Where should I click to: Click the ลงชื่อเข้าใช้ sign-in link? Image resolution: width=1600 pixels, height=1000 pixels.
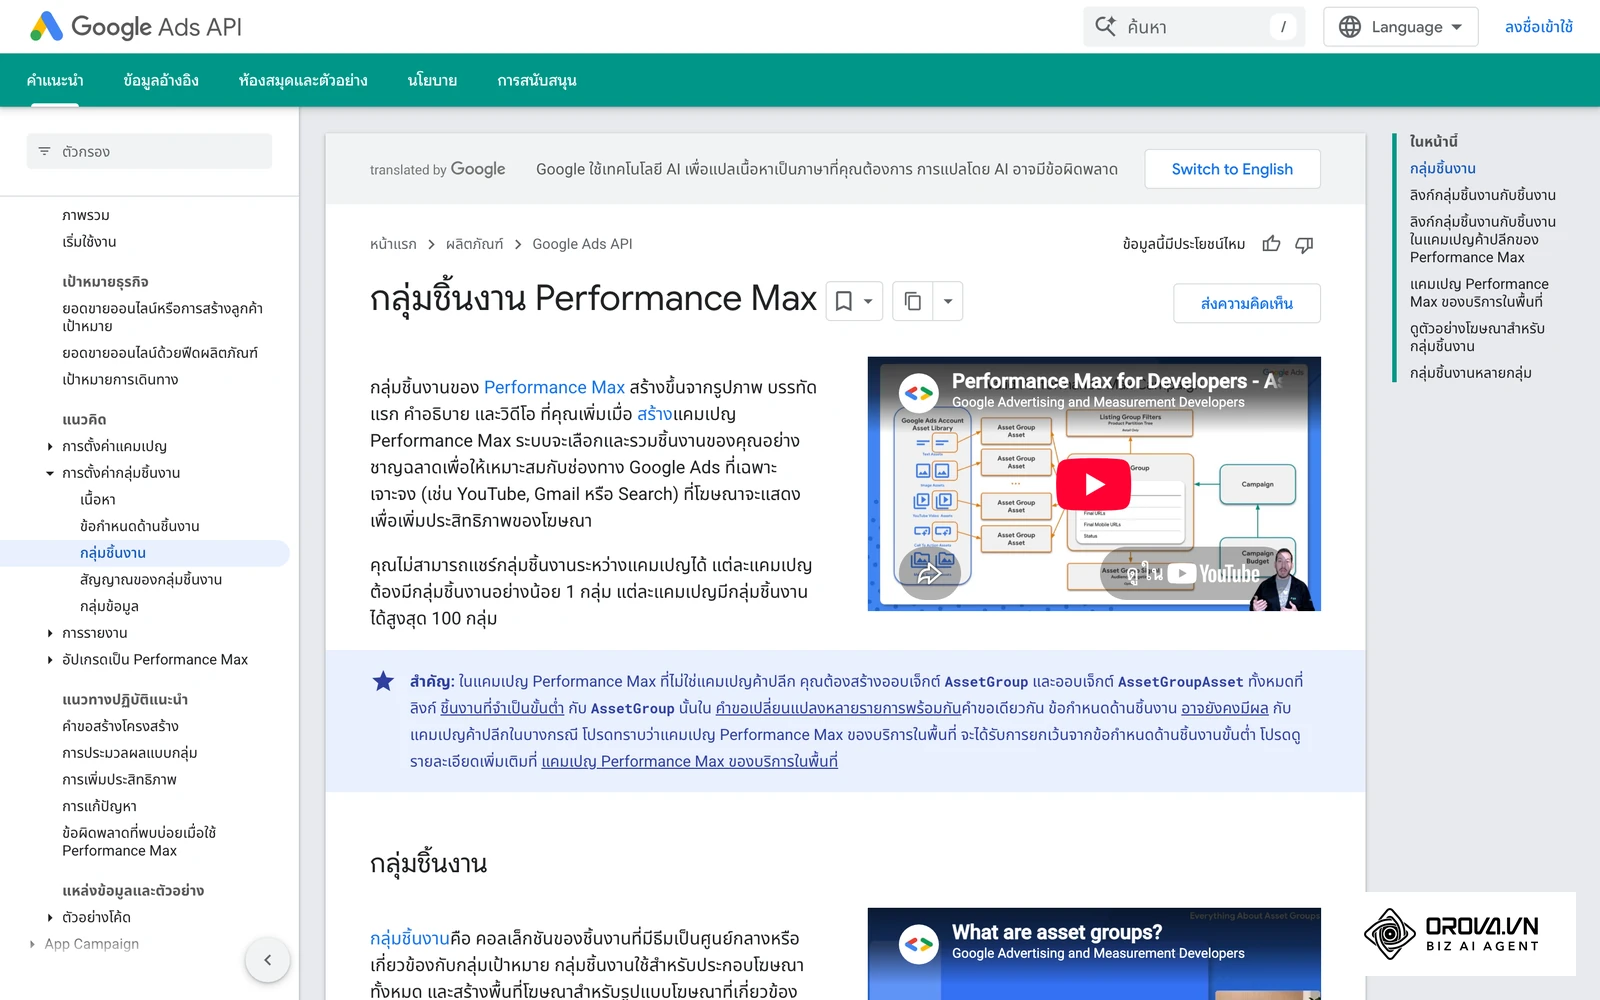coord(1538,27)
